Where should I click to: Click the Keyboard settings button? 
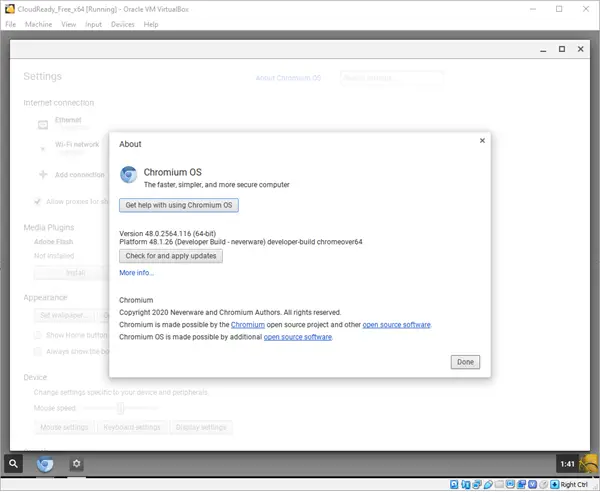click(132, 427)
